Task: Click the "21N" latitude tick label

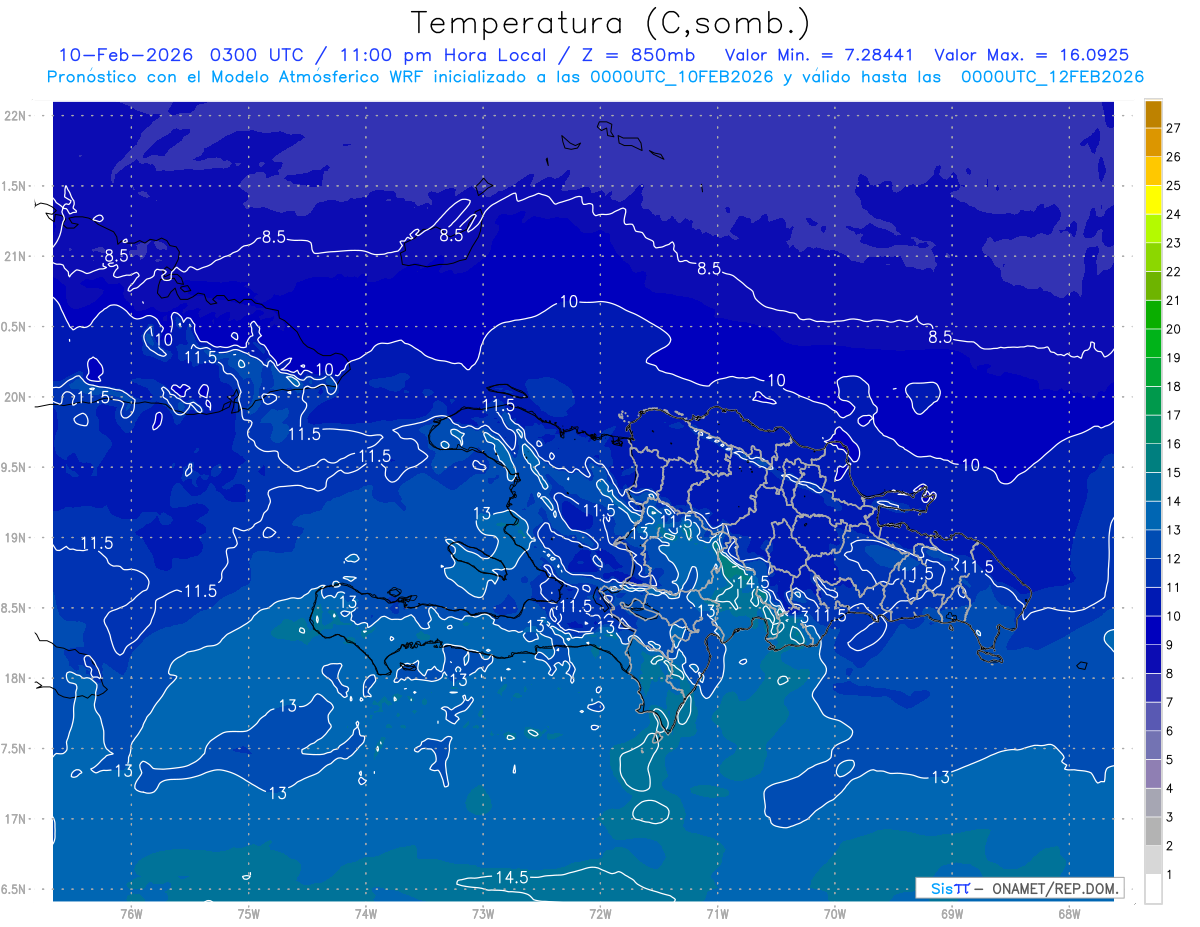Action: [16, 257]
